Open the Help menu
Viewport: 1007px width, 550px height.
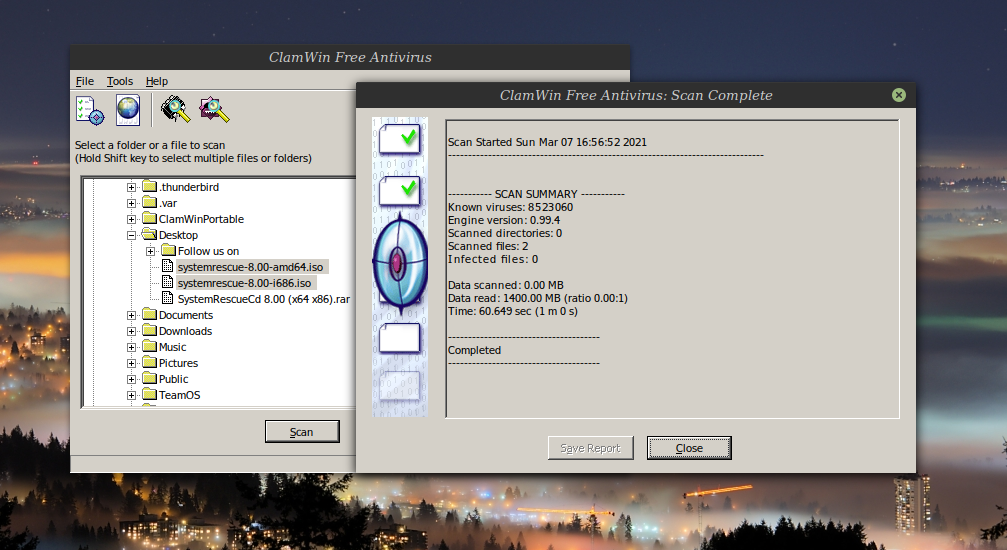(157, 81)
